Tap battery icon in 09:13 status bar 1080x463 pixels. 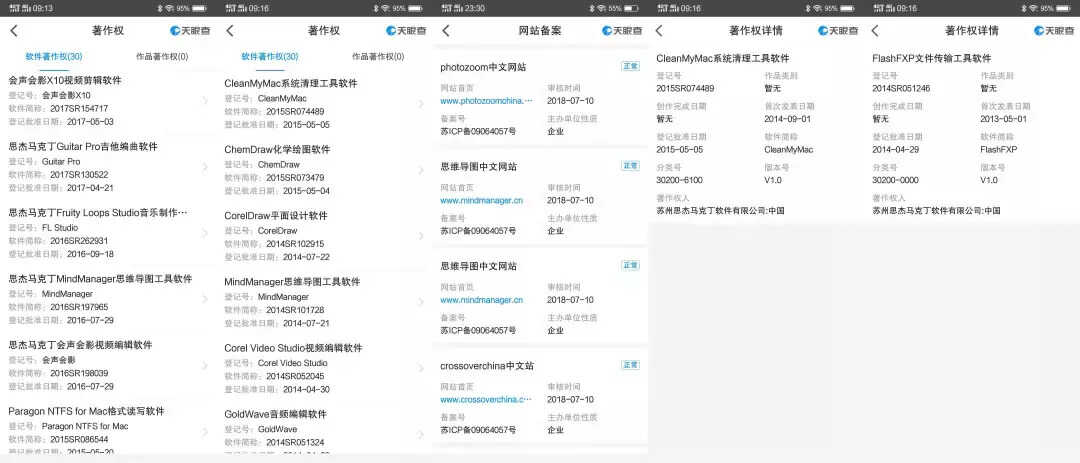click(200, 8)
